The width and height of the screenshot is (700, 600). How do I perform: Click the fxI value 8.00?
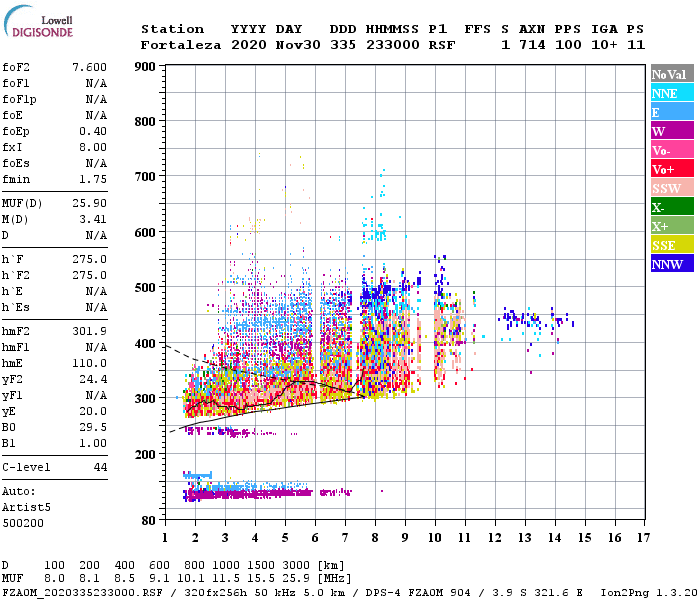[x=93, y=147]
